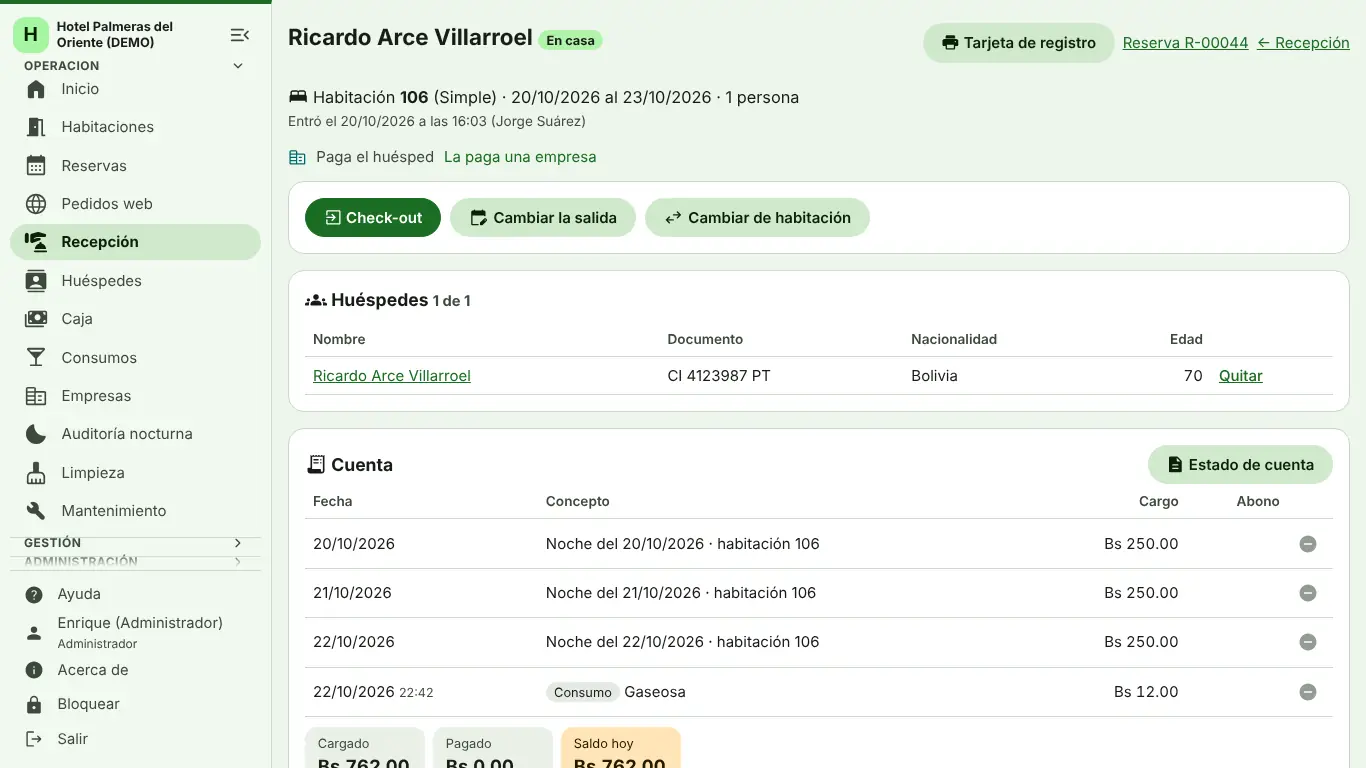This screenshot has height=768, width=1366.
Task: Open the Reserva R-00044 link
Action: pyautogui.click(x=1185, y=43)
